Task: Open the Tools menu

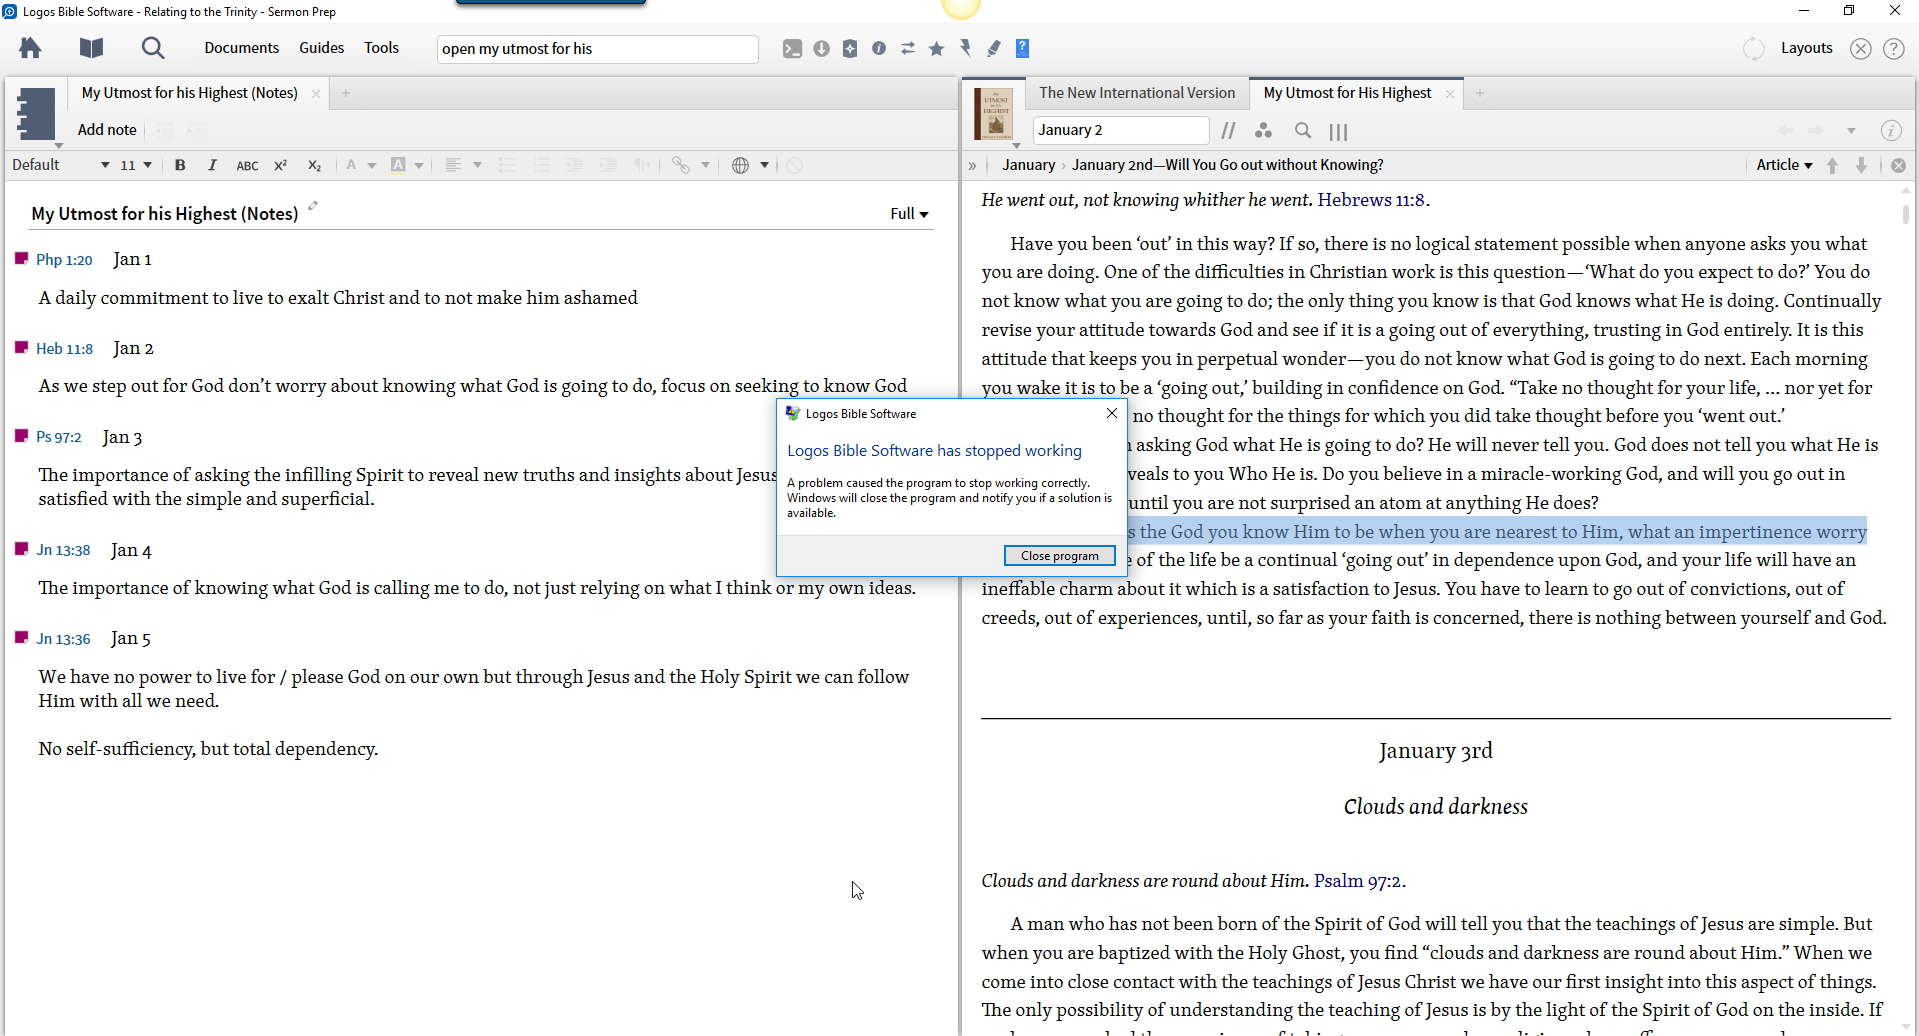Action: [x=381, y=48]
